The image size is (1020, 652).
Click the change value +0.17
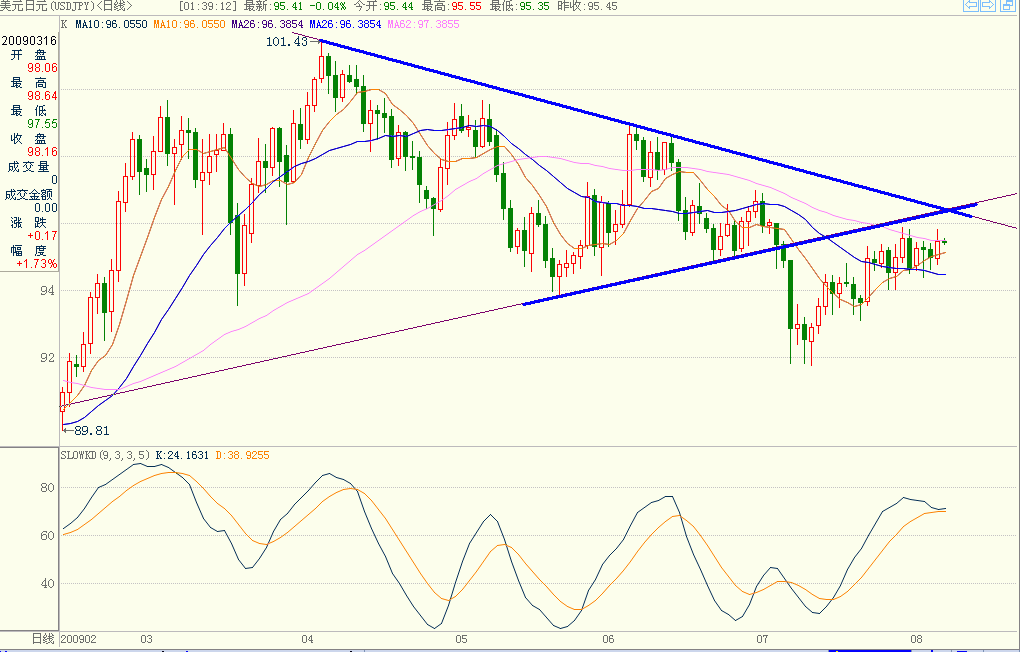(42, 236)
